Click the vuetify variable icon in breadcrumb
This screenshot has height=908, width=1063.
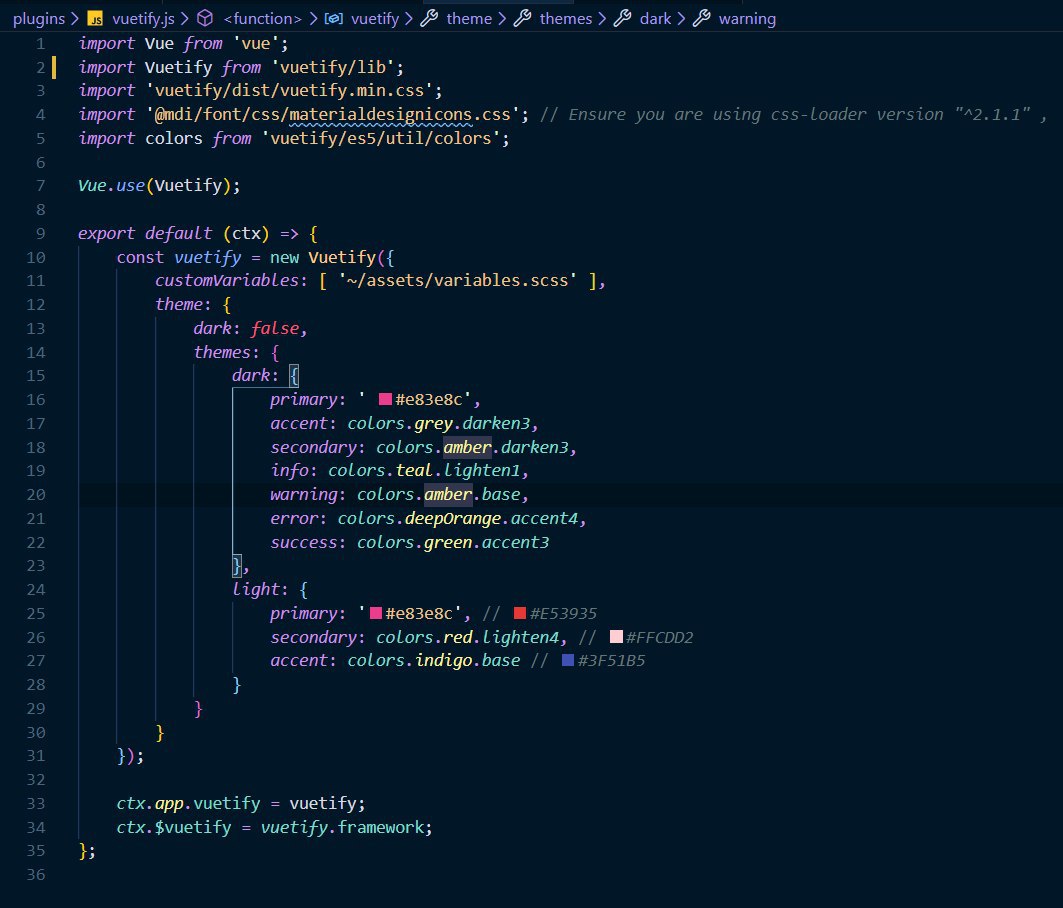[x=334, y=19]
